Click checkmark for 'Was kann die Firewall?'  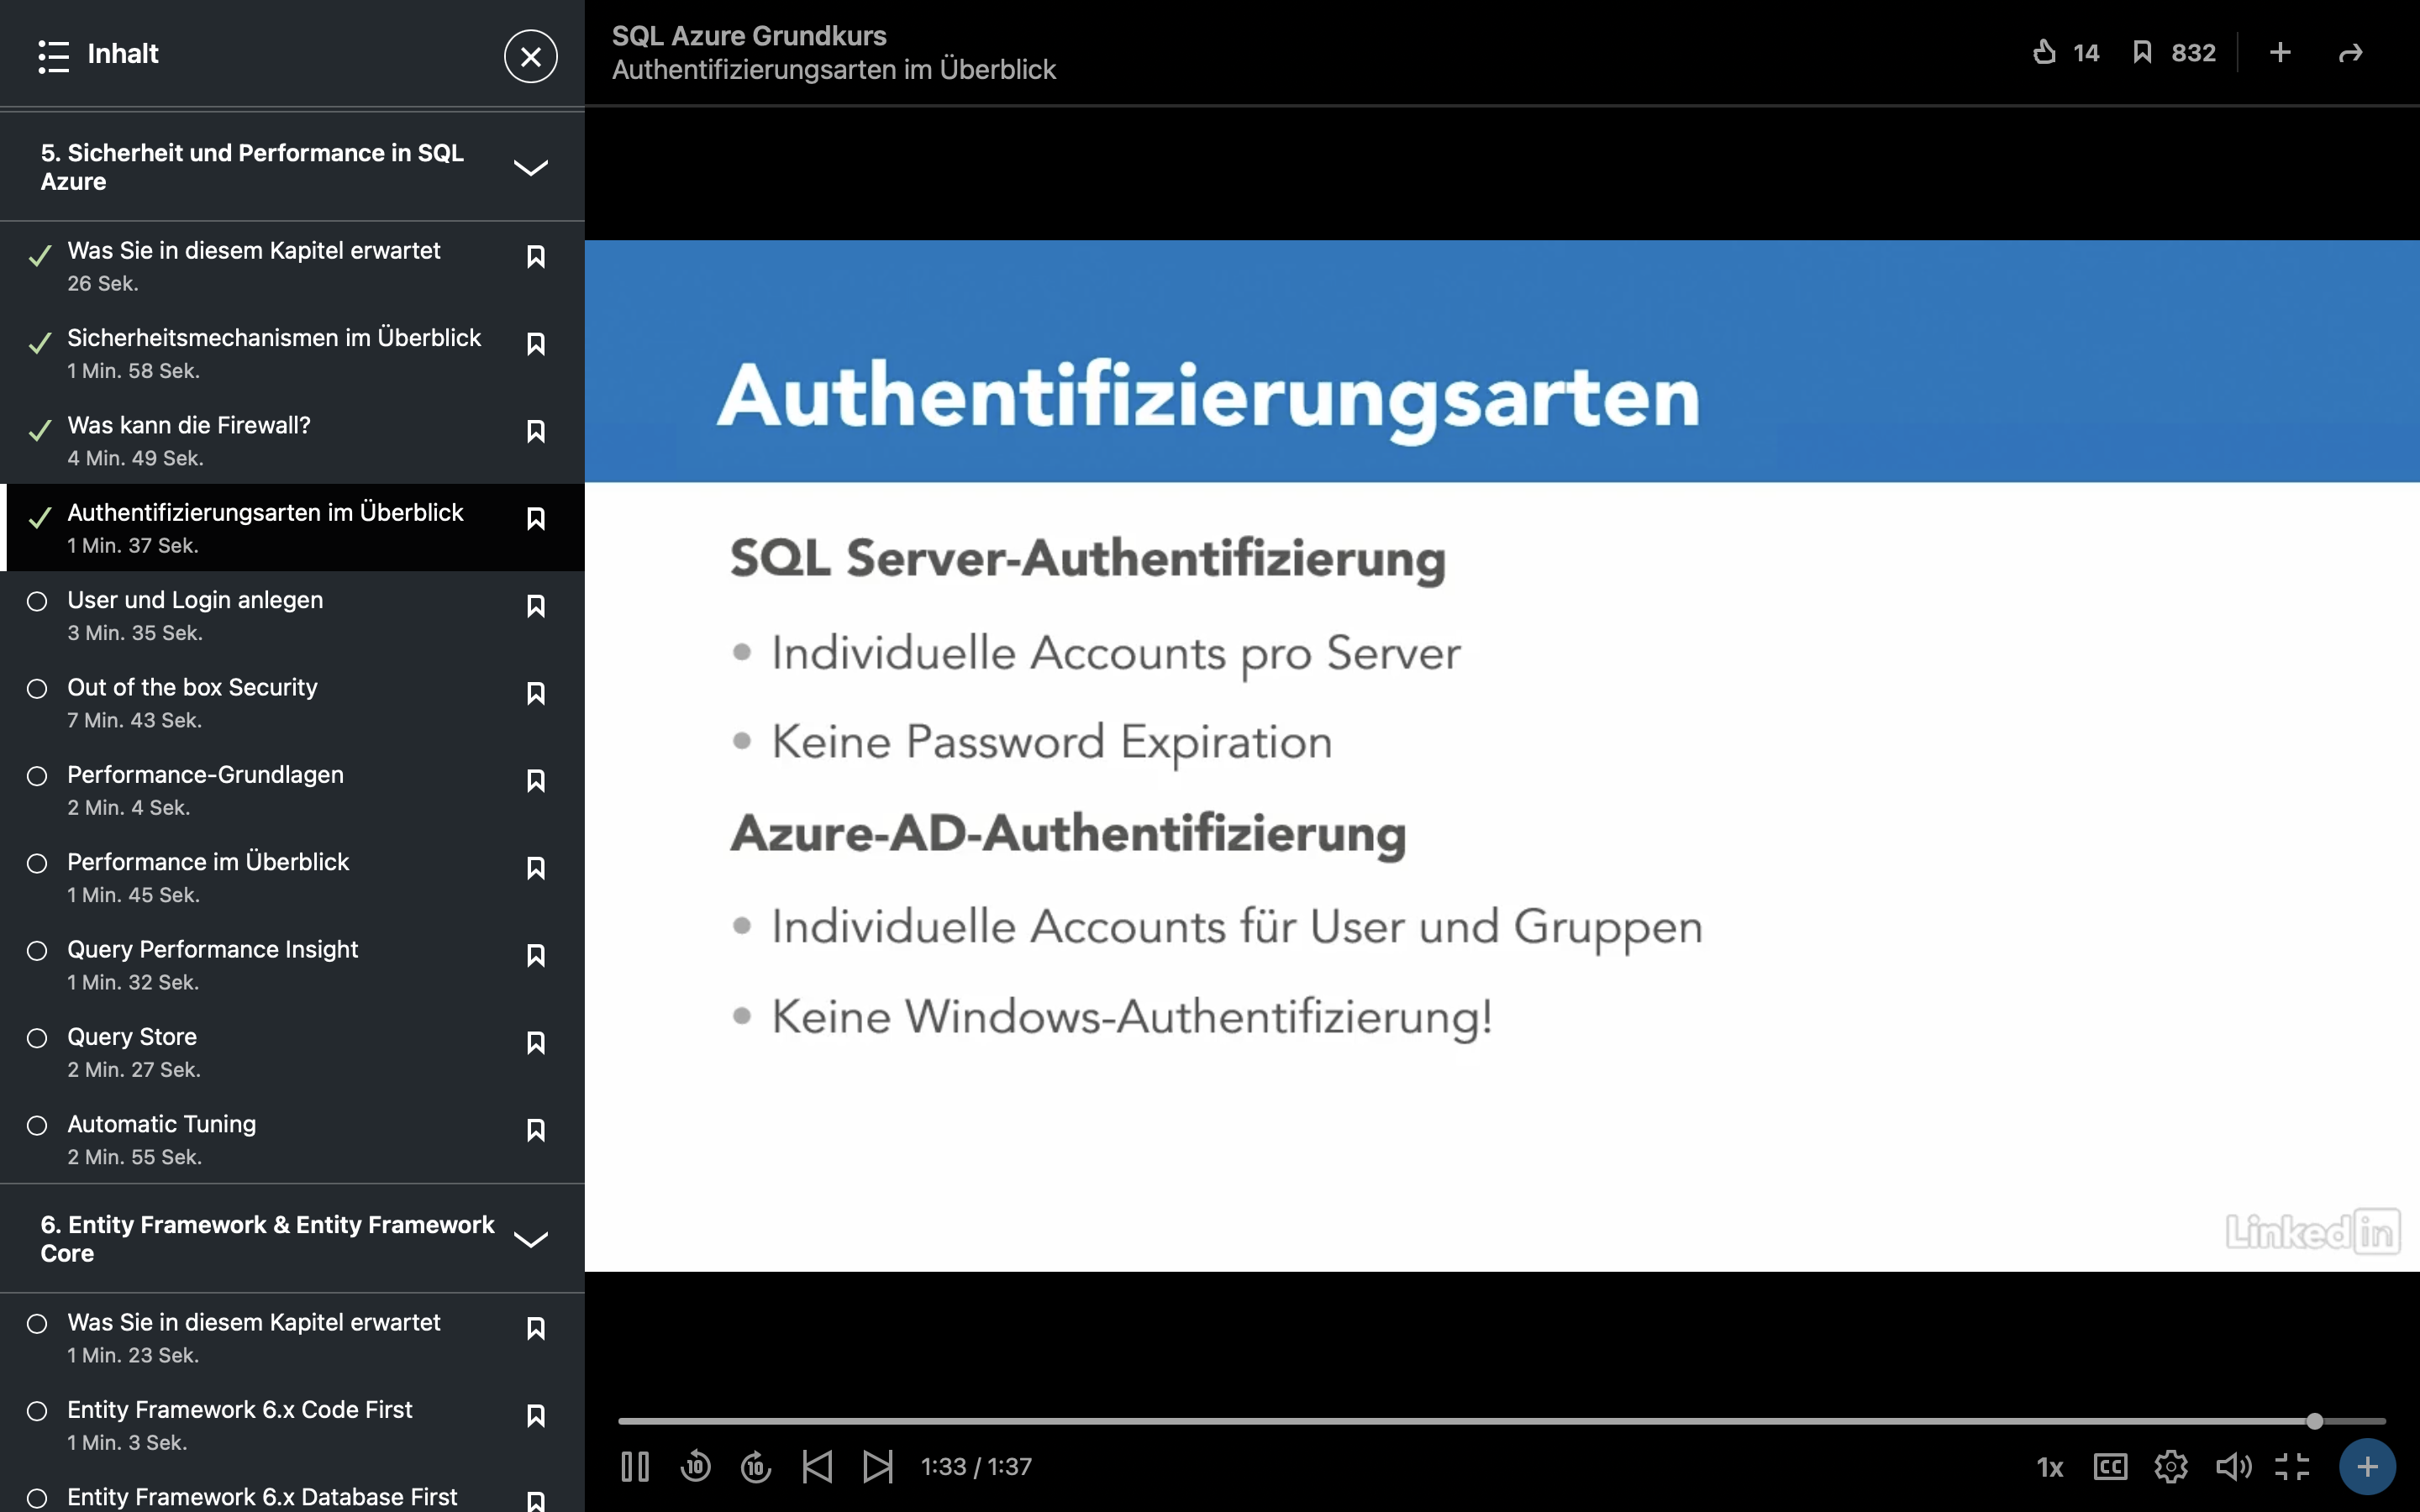click(x=40, y=430)
